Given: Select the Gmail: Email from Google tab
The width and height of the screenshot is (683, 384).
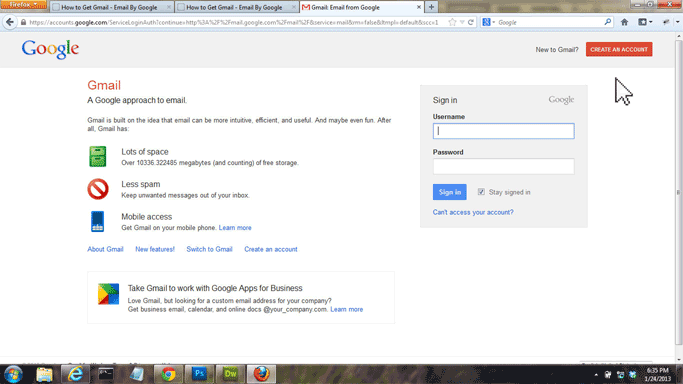Looking at the screenshot, I should click(x=362, y=7).
